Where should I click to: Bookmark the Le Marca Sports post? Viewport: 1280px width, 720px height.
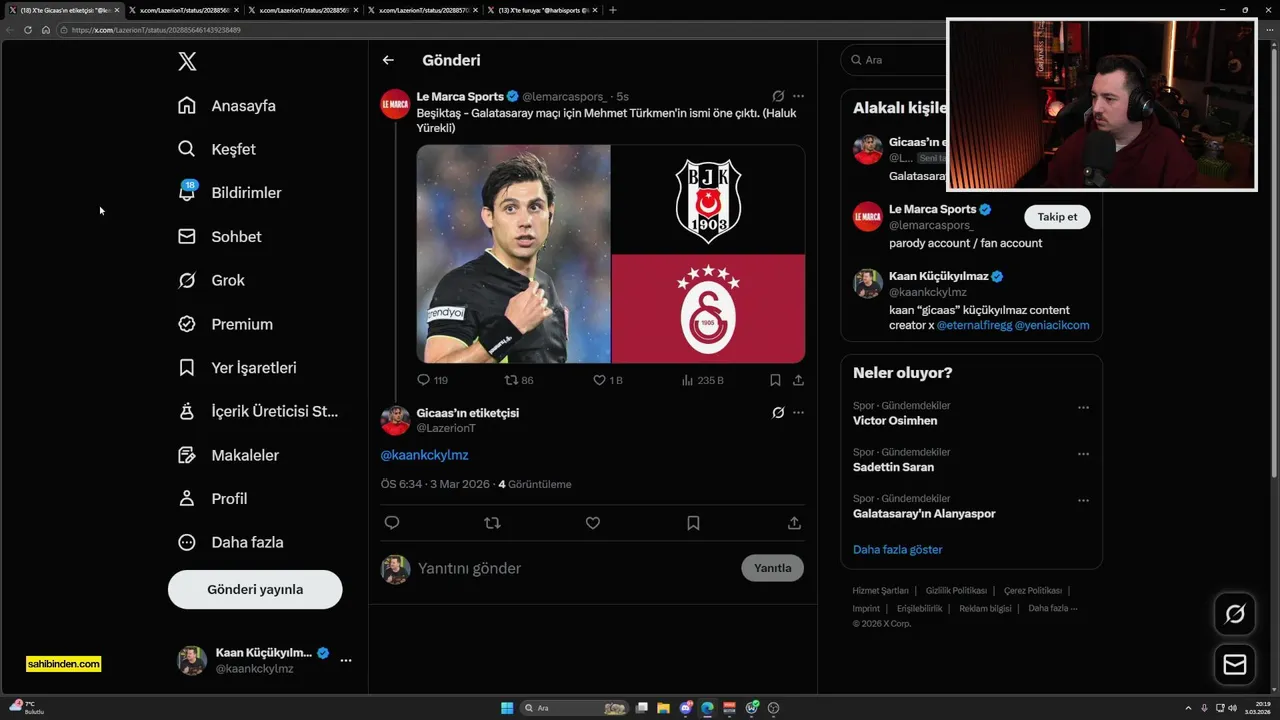click(x=775, y=380)
